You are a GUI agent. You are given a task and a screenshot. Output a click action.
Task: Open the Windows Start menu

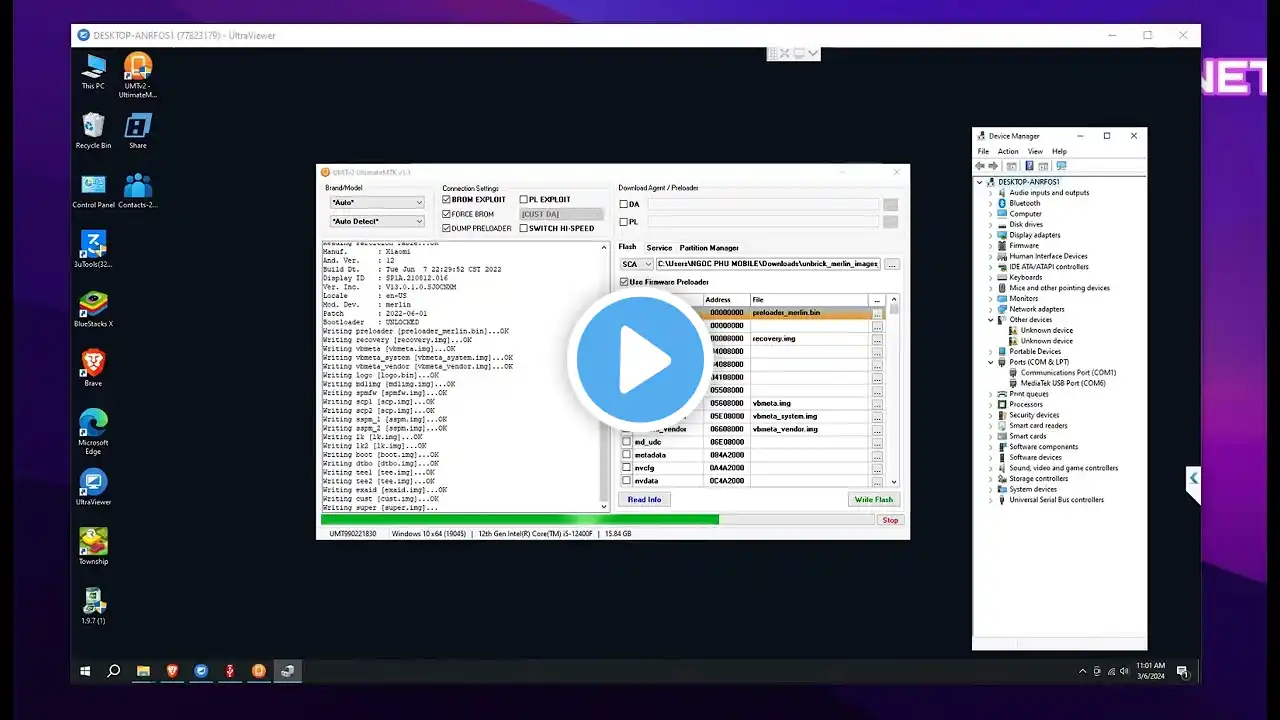[85, 671]
